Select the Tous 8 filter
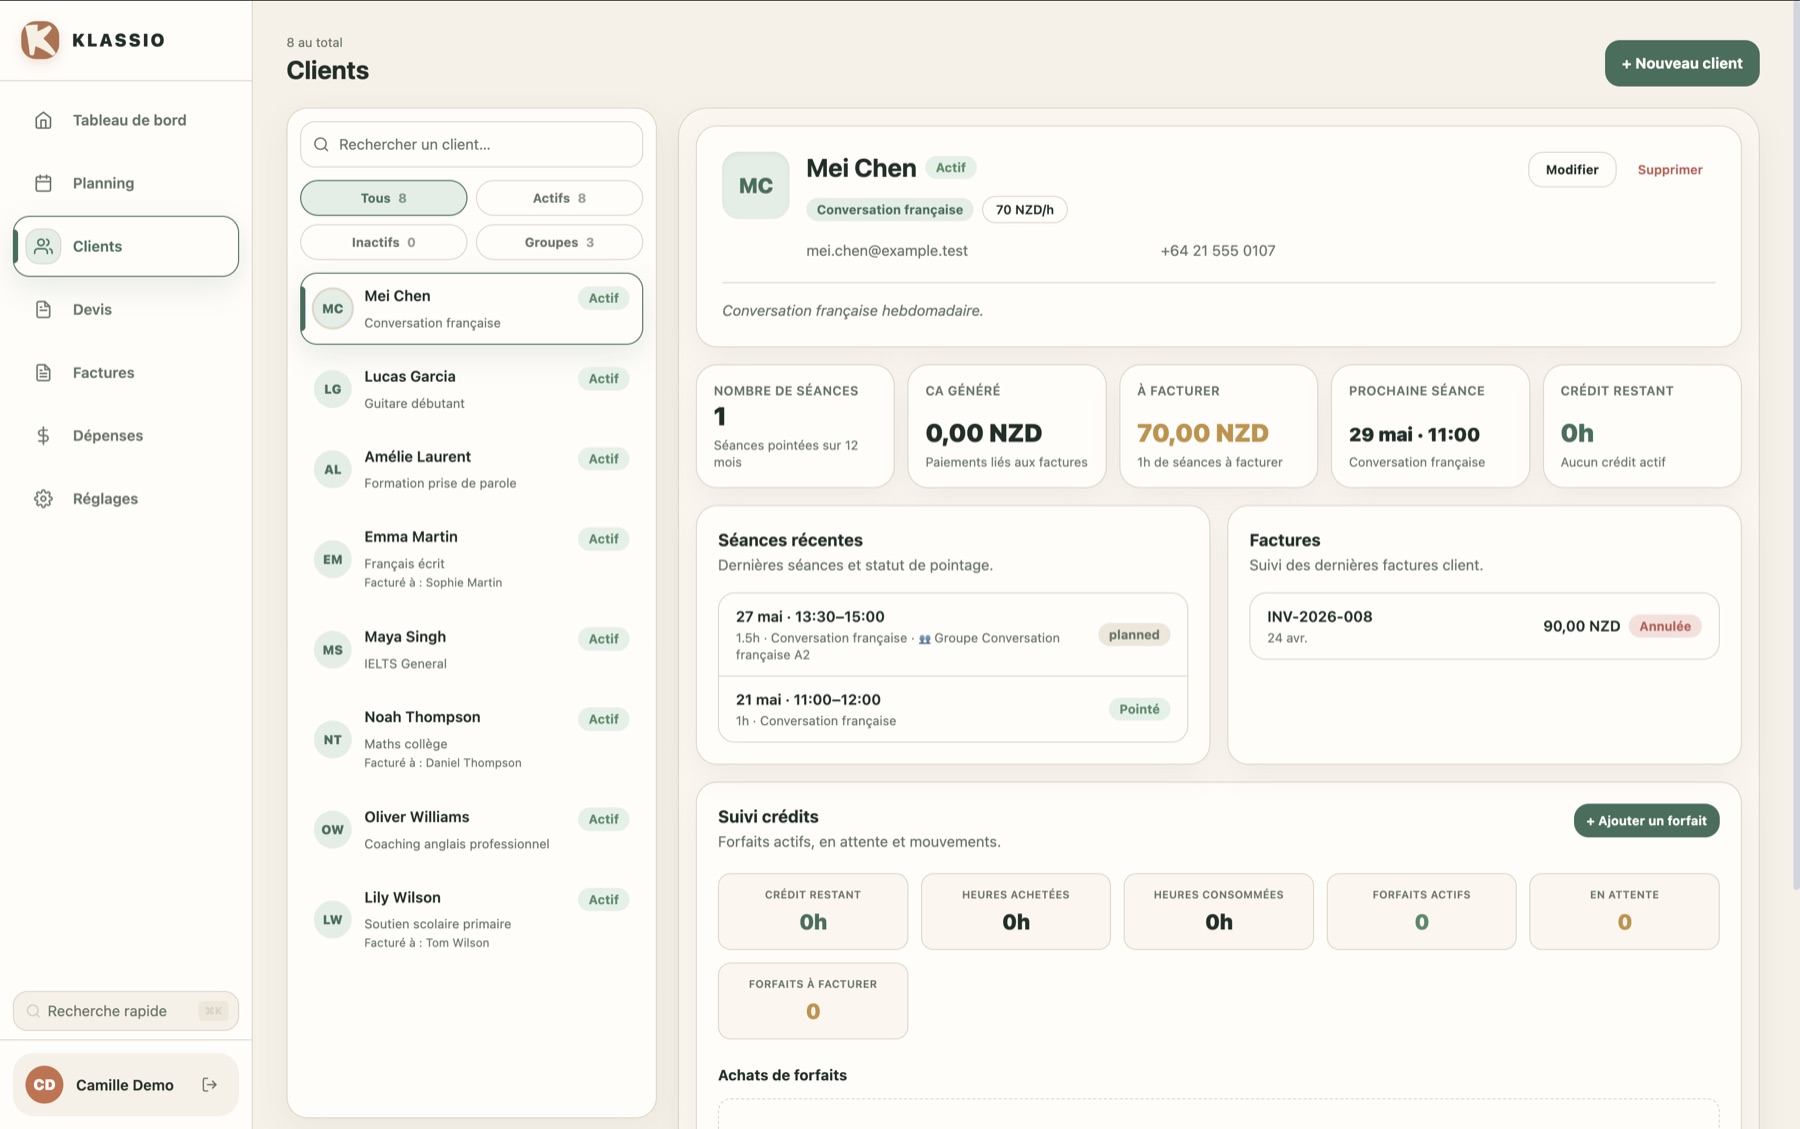Image resolution: width=1800 pixels, height=1129 pixels. pos(383,198)
